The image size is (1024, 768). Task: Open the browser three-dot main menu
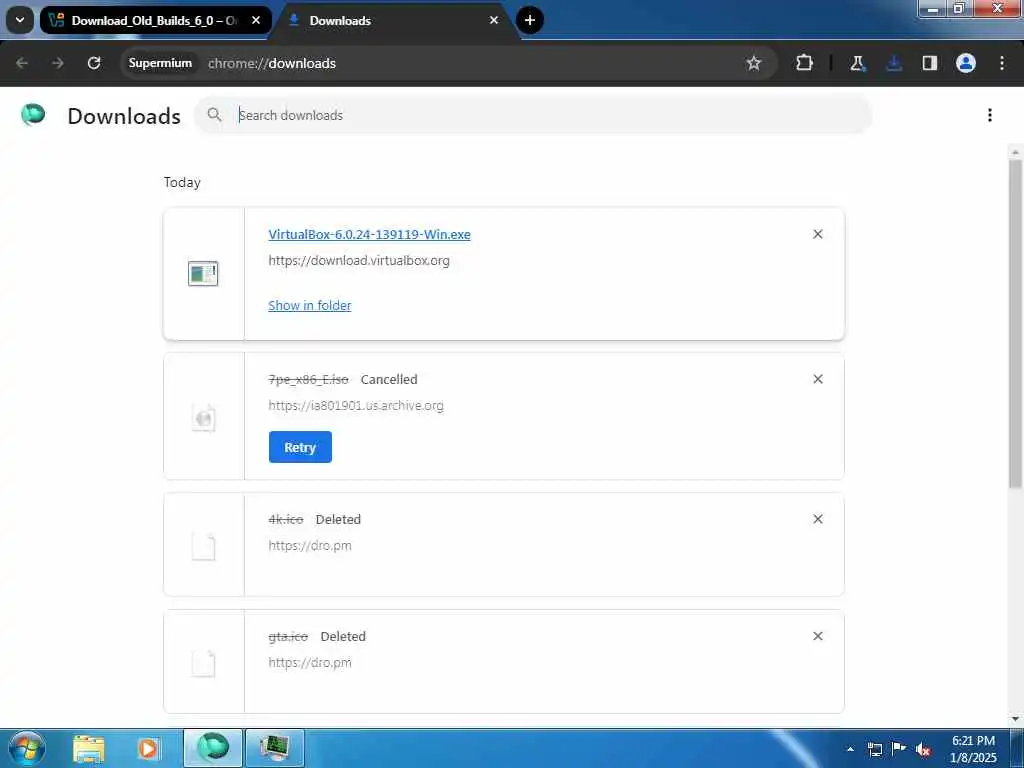(x=1002, y=63)
